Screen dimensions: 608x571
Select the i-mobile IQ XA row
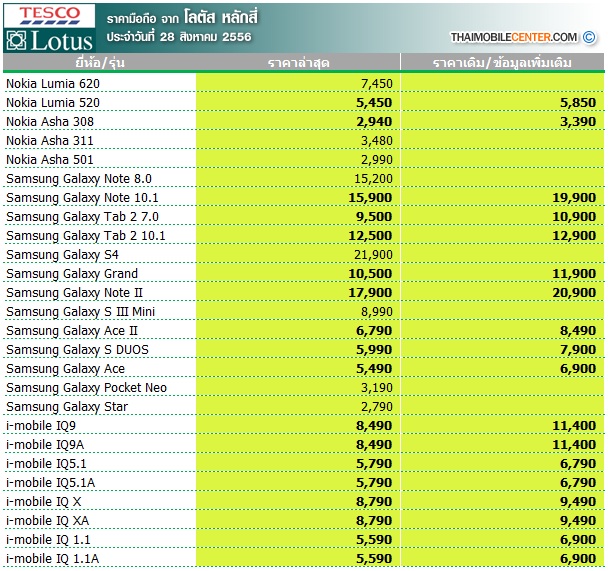(x=304, y=520)
